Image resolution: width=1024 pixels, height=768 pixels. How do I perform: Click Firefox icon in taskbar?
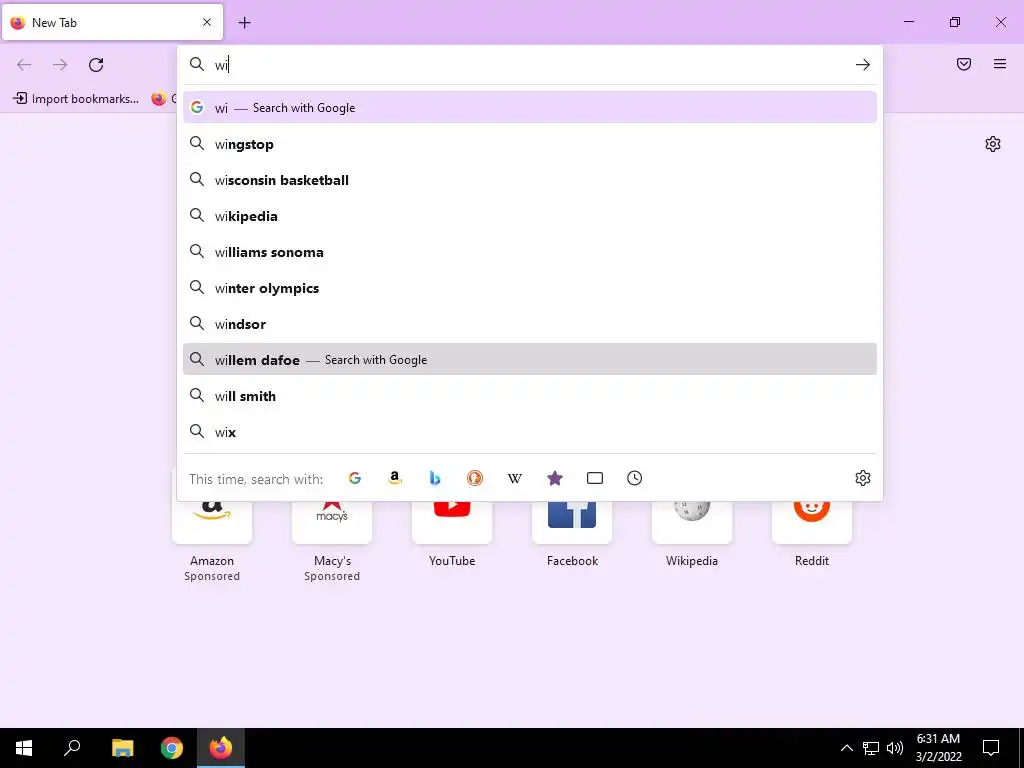[221, 748]
